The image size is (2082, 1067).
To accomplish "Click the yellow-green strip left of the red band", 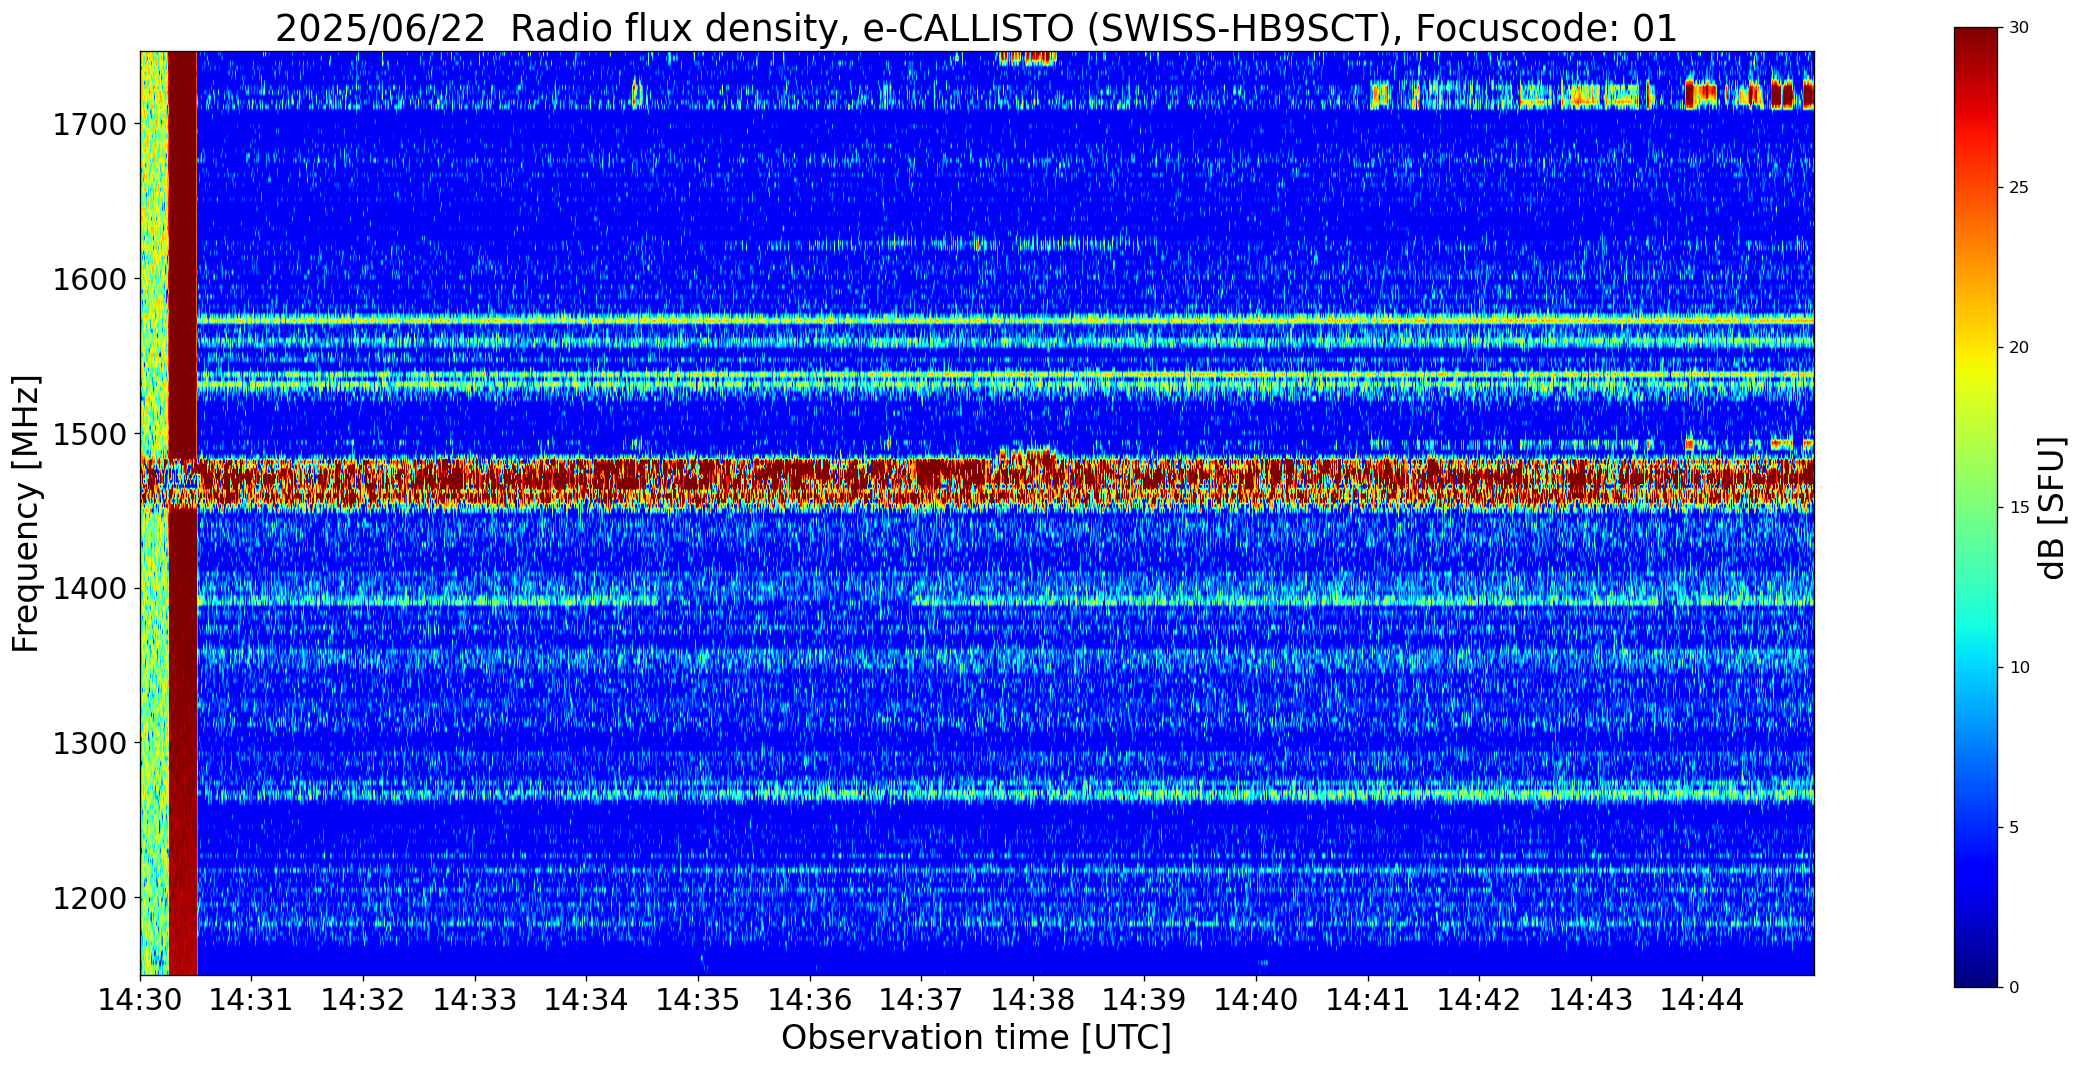I will (154, 513).
